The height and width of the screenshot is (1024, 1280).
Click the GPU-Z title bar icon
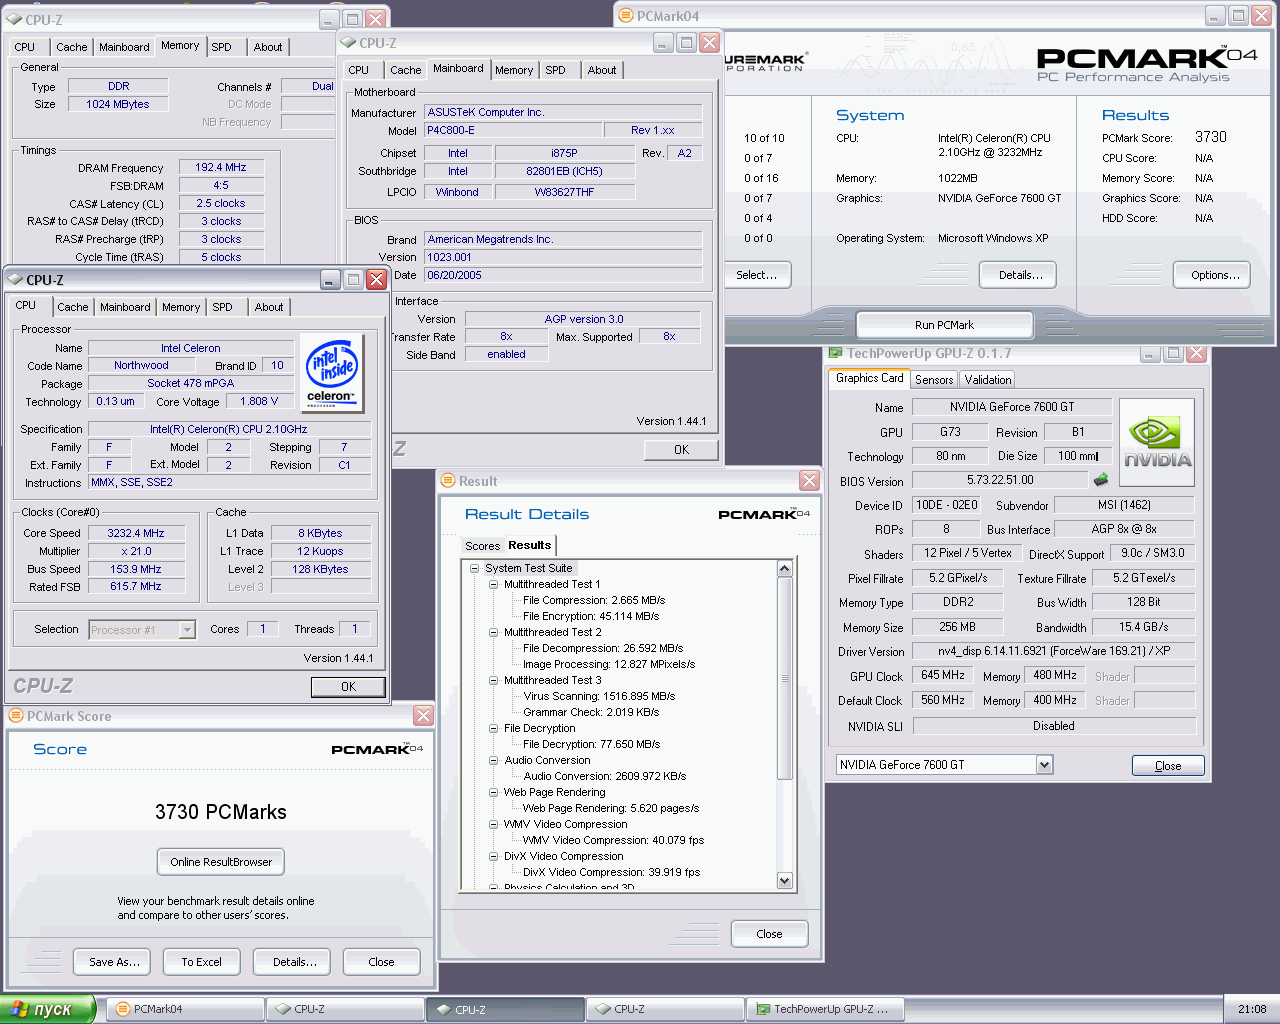(x=836, y=353)
